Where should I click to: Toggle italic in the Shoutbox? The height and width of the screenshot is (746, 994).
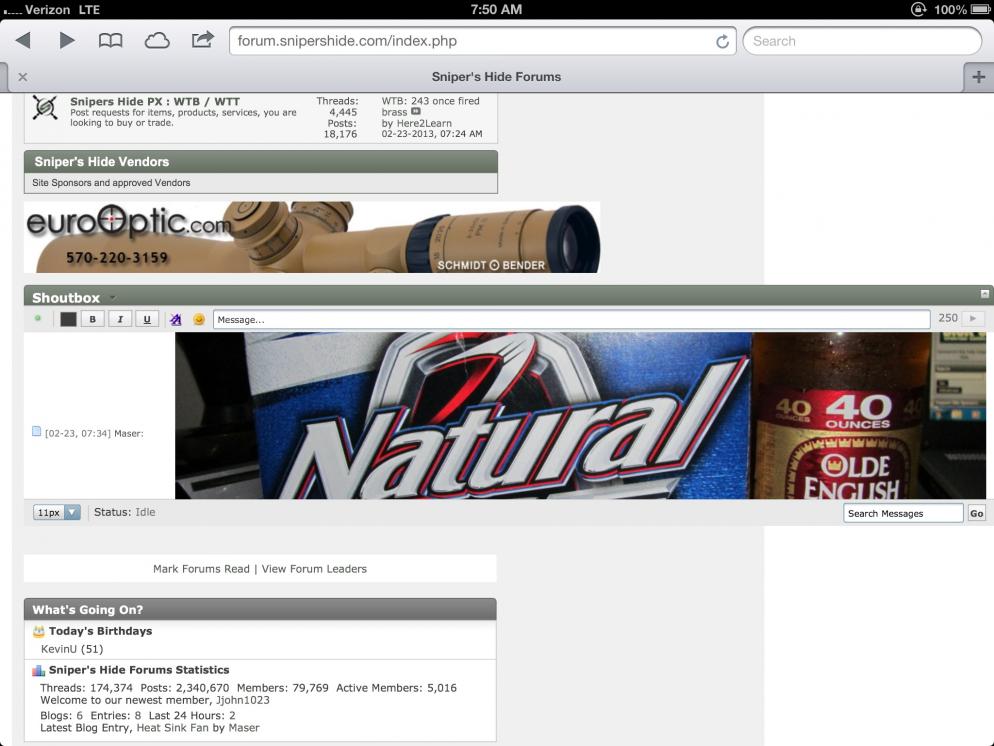tap(120, 319)
